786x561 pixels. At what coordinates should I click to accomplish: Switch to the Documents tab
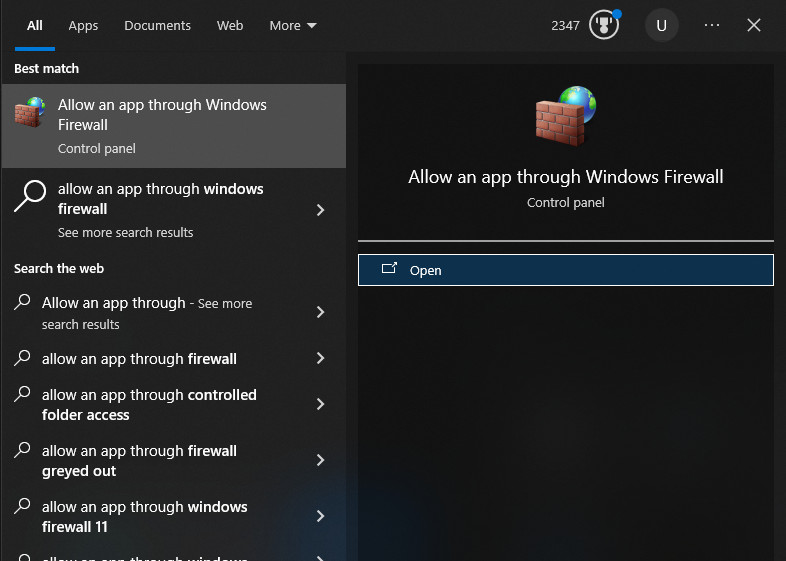pyautogui.click(x=157, y=26)
